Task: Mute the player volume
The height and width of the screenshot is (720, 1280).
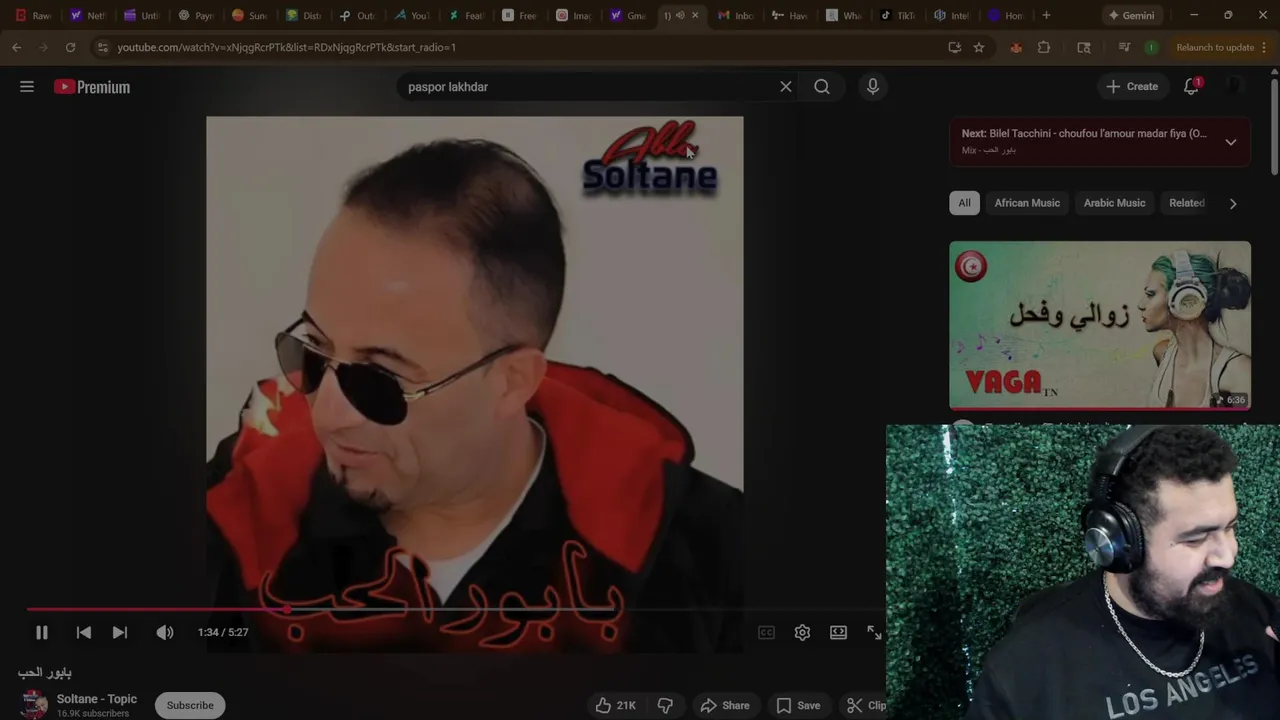Action: (165, 632)
